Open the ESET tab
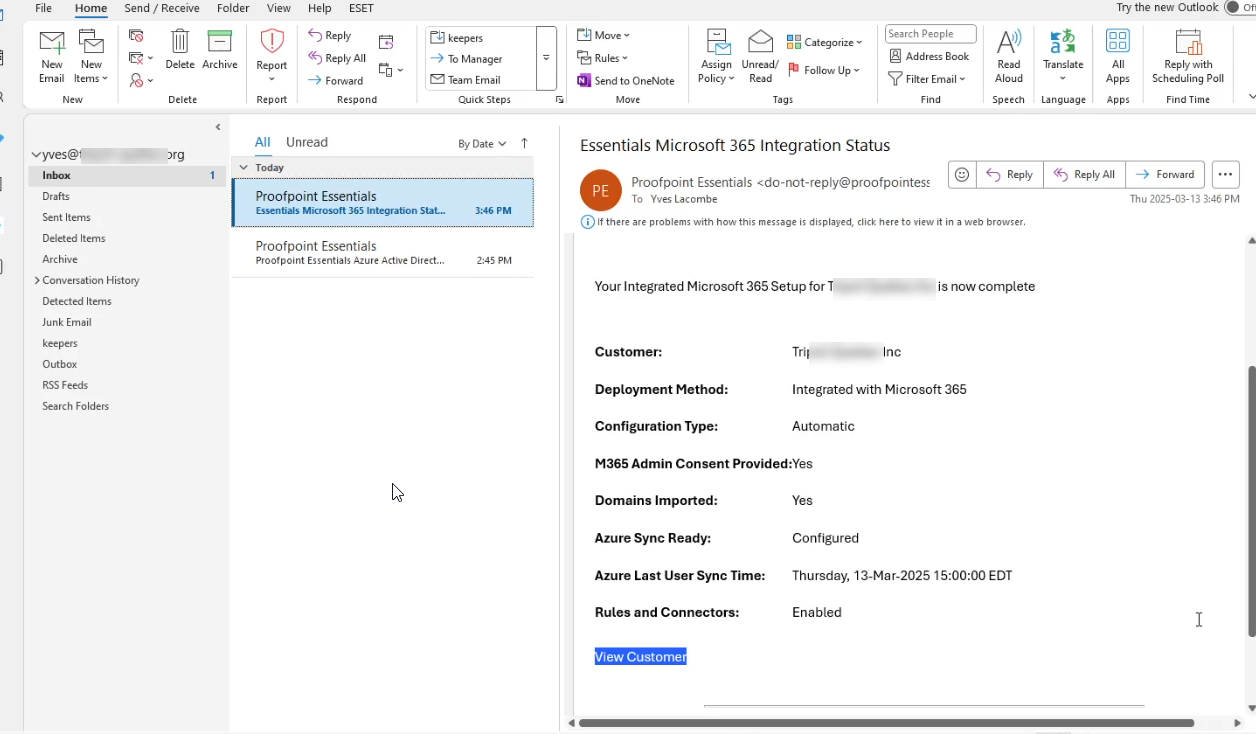The image size is (1256, 734). [361, 8]
